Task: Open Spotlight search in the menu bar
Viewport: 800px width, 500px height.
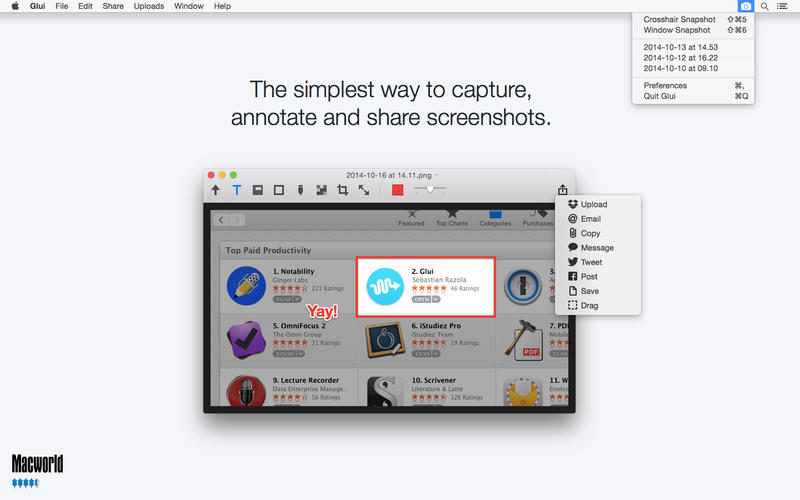Action: click(765, 6)
